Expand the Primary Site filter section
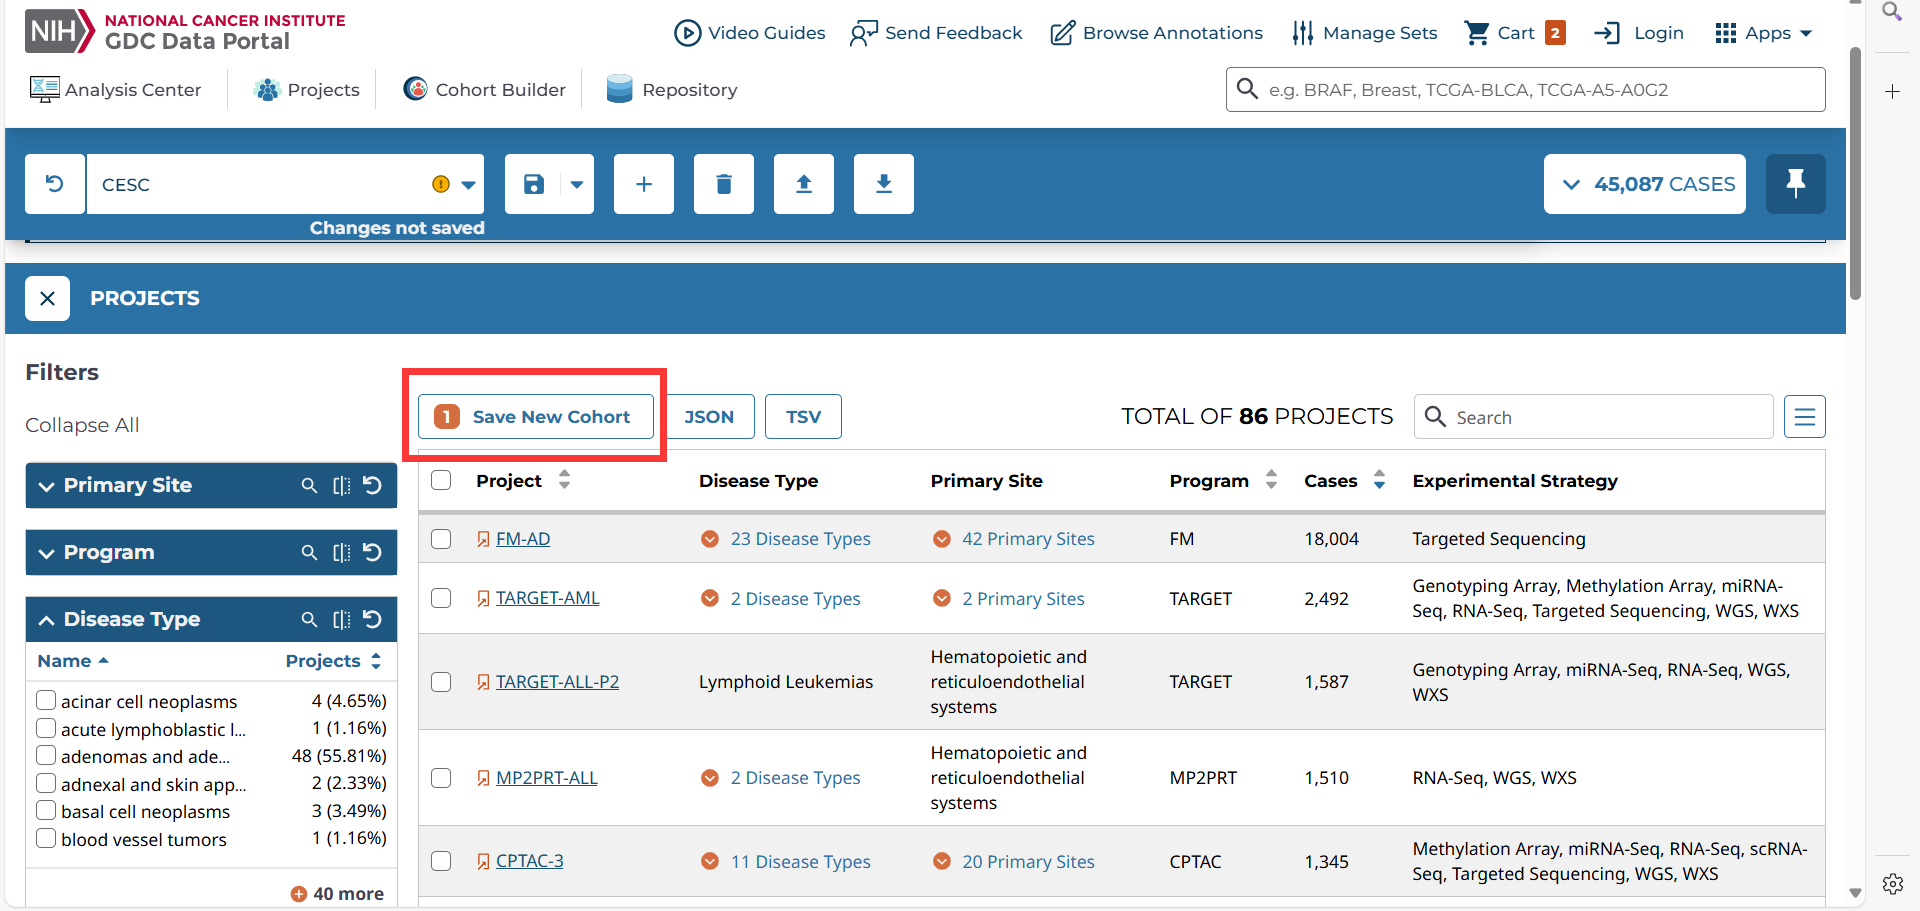The image size is (1920, 911). 46,486
